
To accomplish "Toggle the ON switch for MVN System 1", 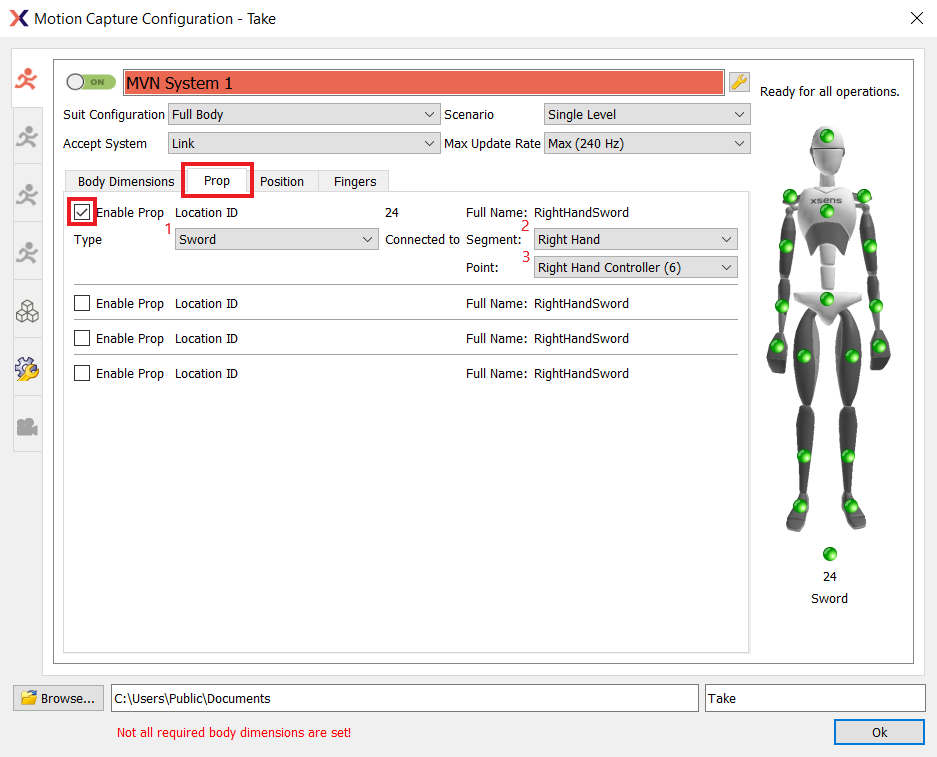I will [x=91, y=82].
